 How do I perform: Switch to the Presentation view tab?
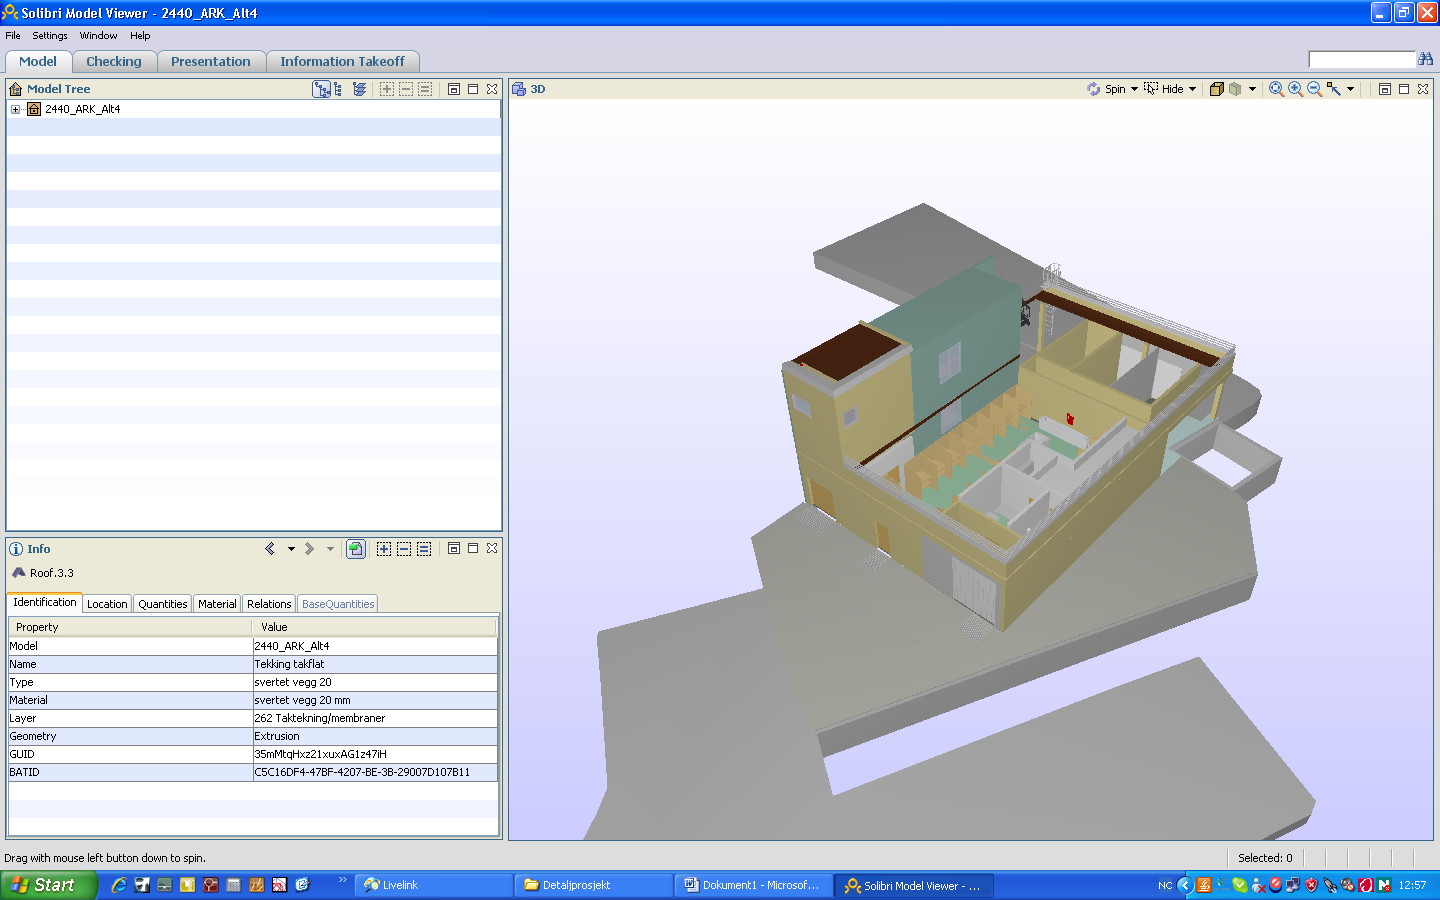pos(211,61)
